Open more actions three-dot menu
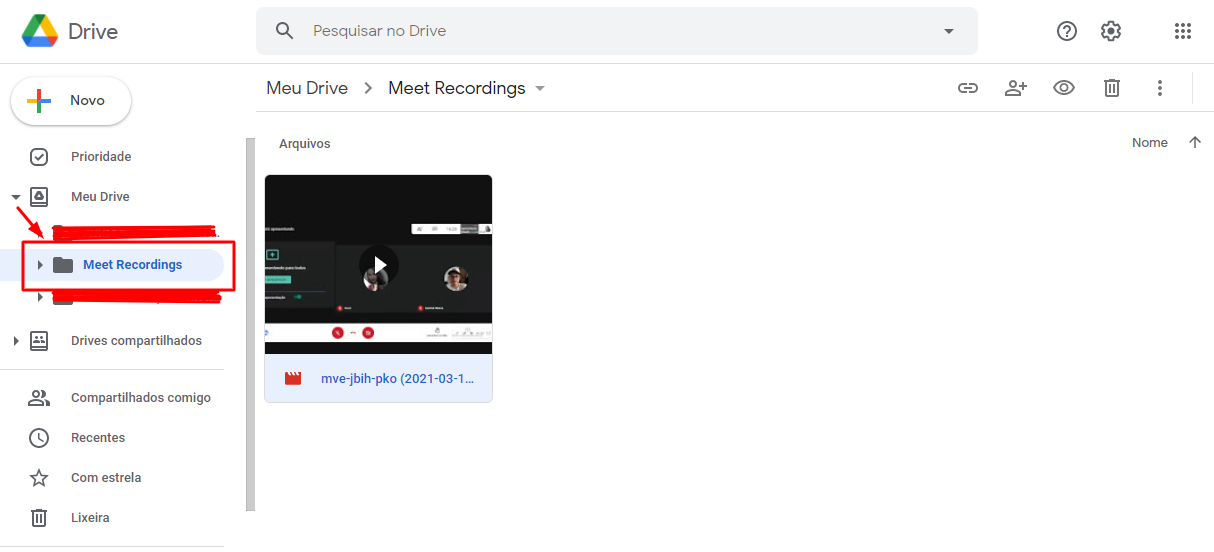Screen dimensions: 1214x552 coord(1160,88)
